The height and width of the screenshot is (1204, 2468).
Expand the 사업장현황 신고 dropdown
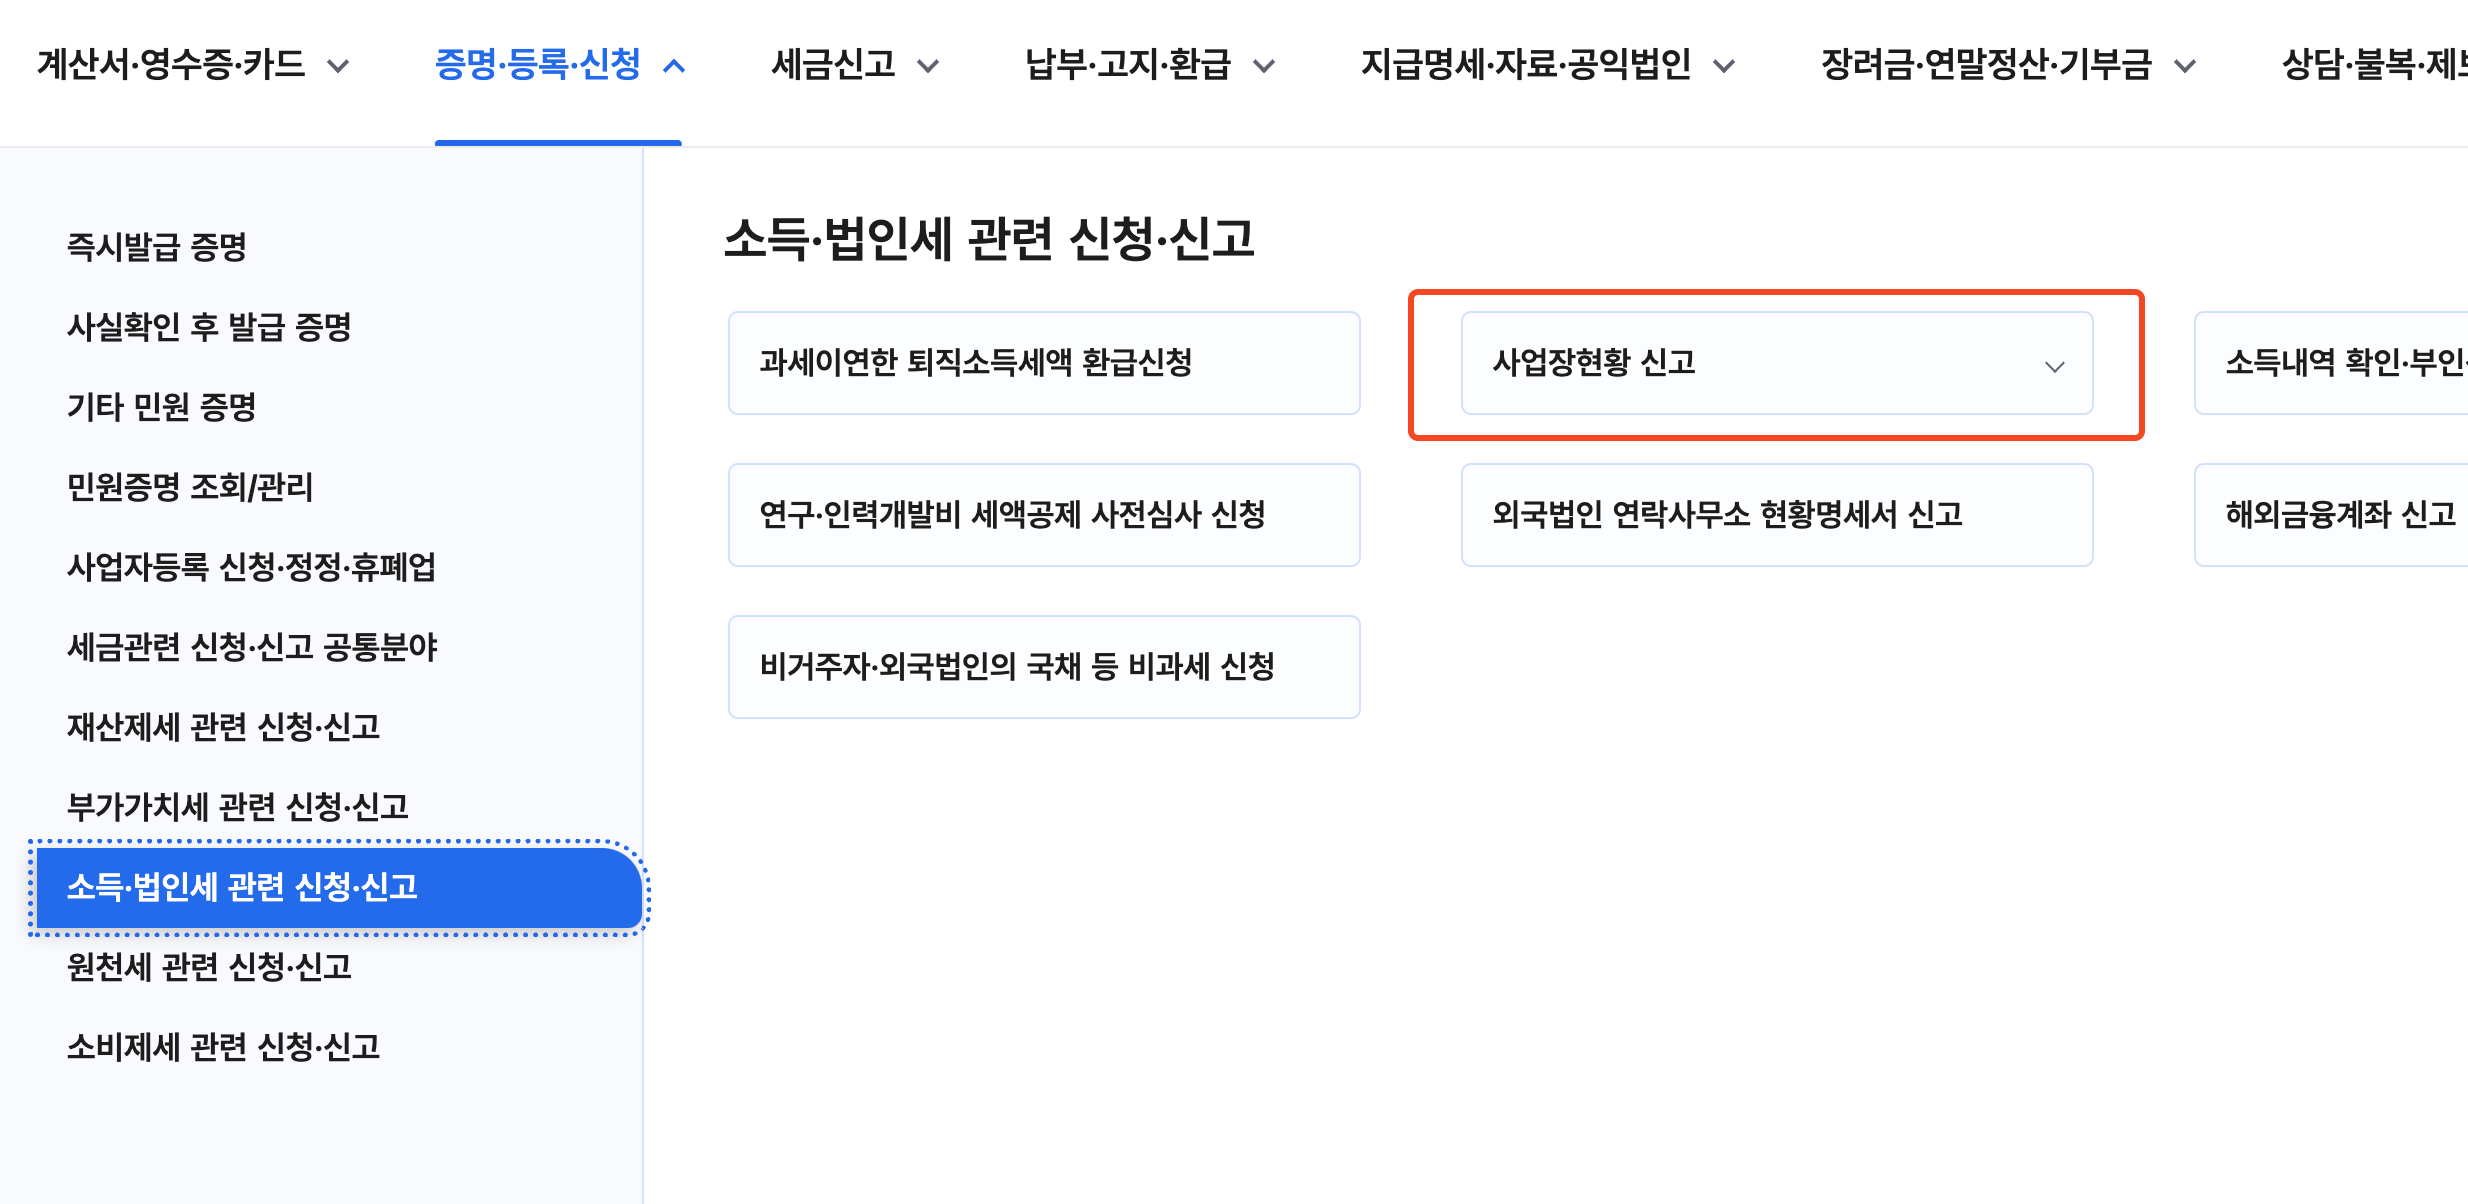tap(1777, 363)
